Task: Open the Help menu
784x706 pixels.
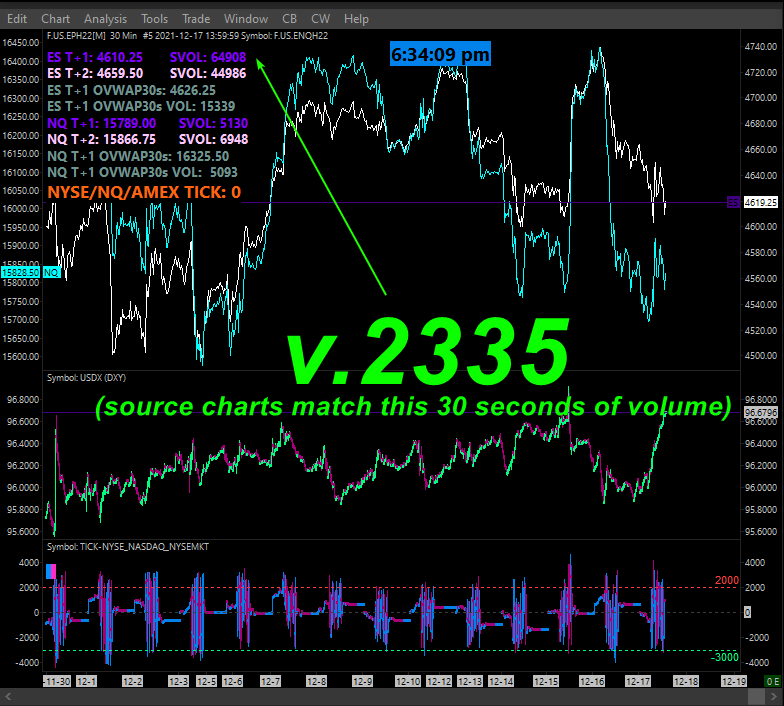Action: [356, 19]
